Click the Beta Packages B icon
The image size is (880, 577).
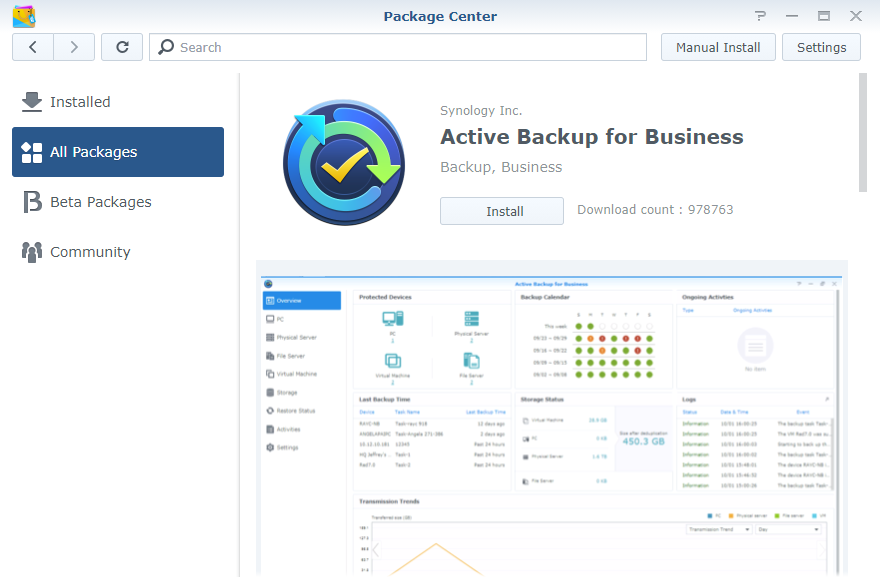point(32,202)
